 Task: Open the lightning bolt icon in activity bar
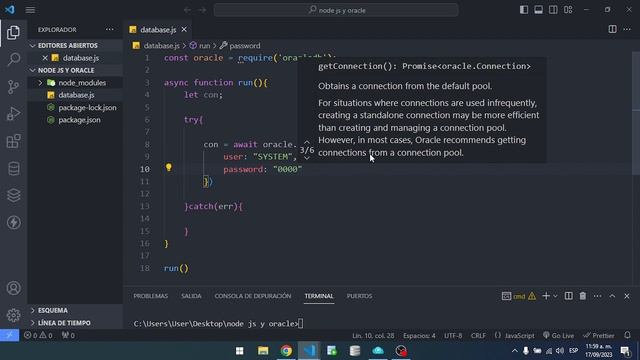click(x=13, y=222)
